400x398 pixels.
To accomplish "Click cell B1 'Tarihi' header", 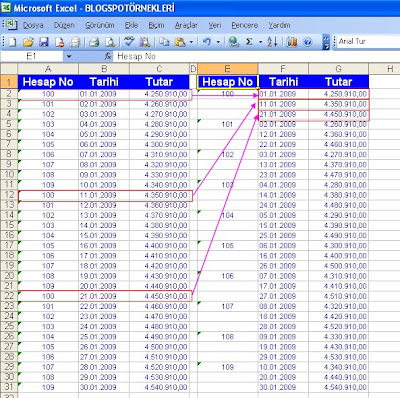I will pos(104,82).
